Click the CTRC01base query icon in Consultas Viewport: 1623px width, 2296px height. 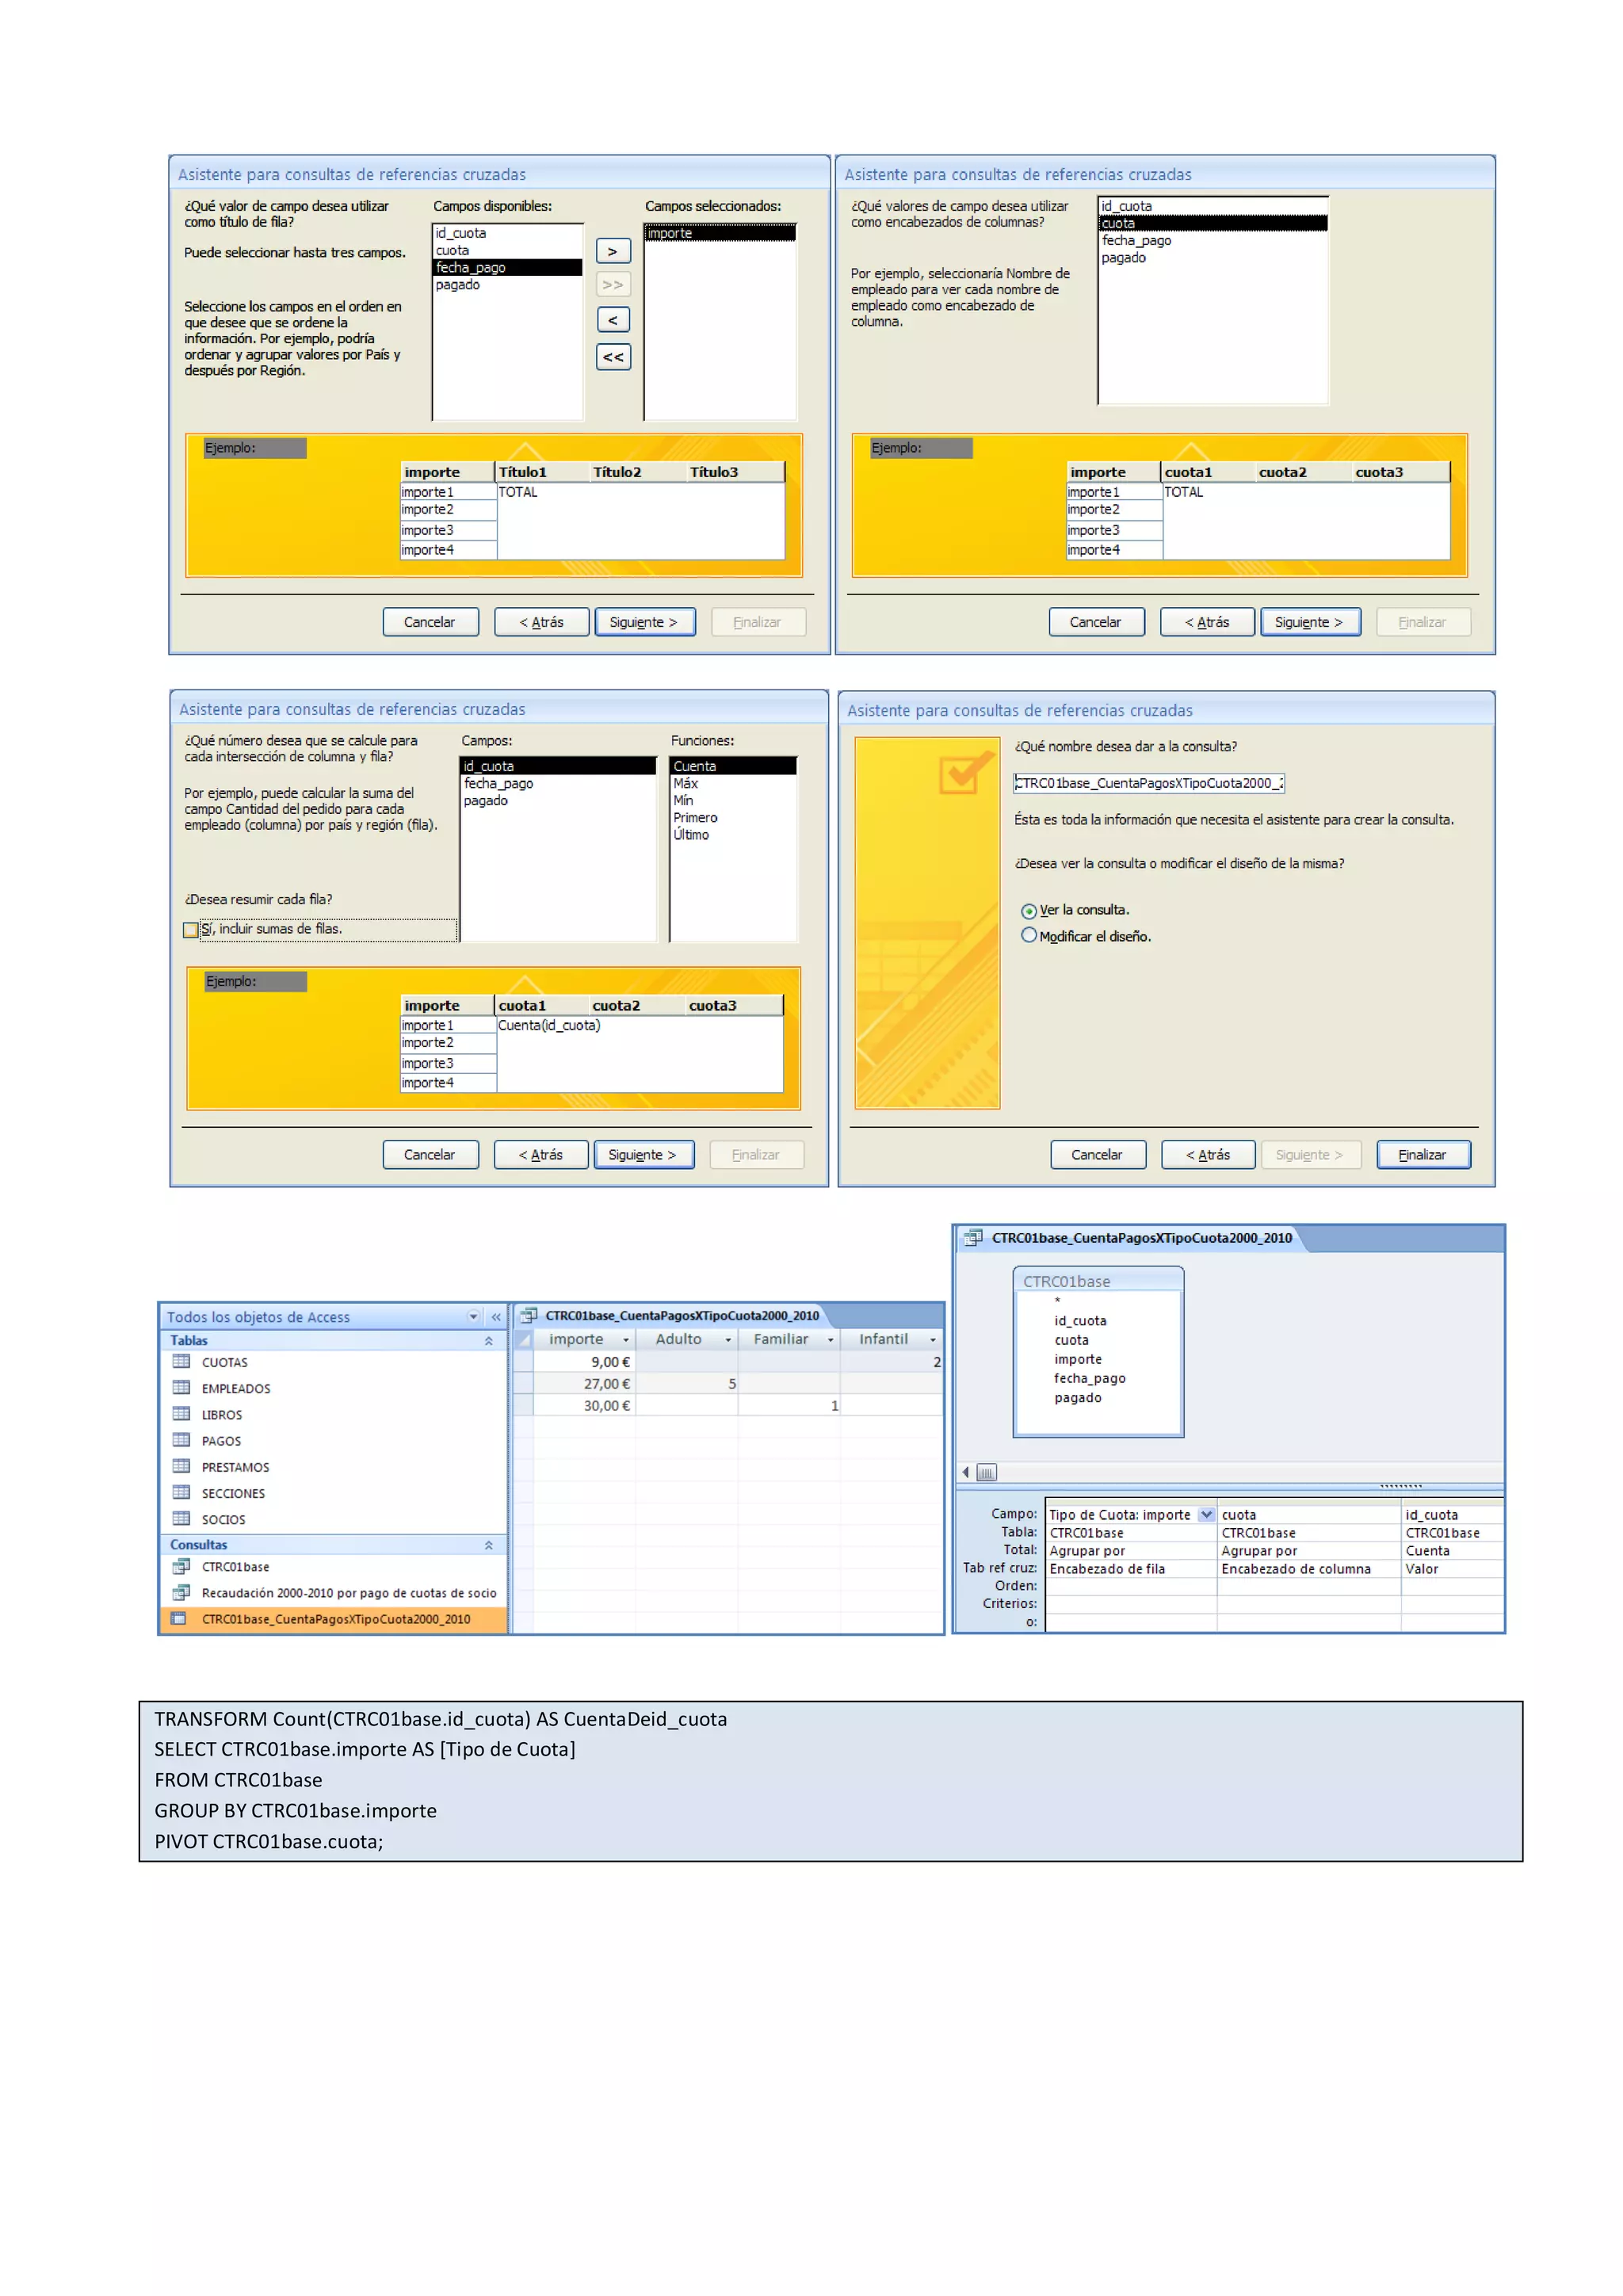181,1566
